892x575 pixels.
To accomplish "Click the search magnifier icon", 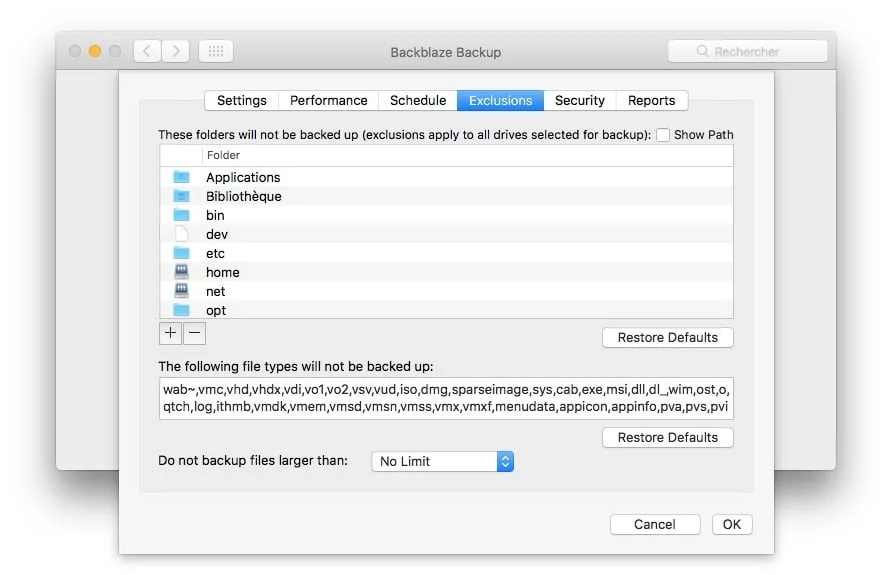I will coord(703,51).
